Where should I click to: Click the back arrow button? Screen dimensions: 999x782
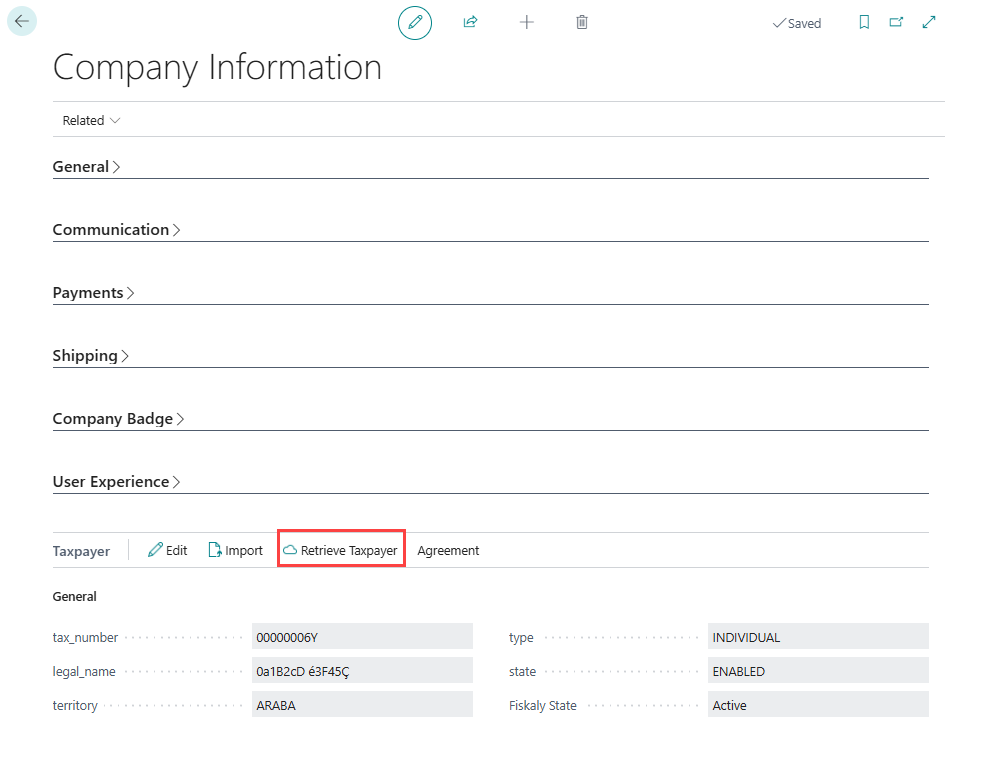tap(22, 21)
